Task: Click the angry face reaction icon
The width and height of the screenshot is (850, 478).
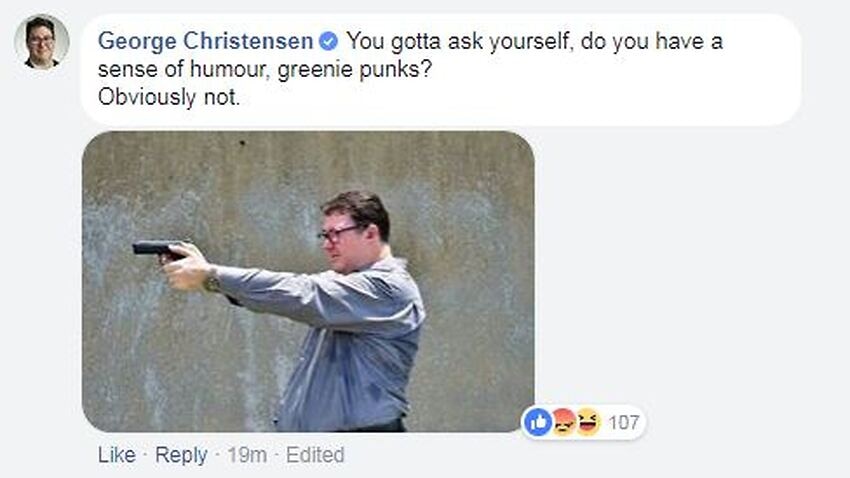Action: point(564,422)
